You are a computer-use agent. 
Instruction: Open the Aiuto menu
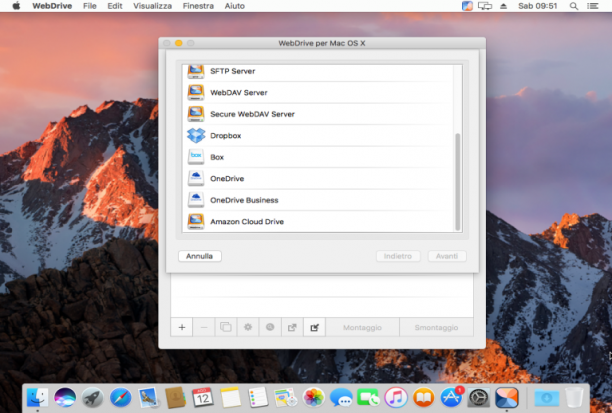(235, 6)
